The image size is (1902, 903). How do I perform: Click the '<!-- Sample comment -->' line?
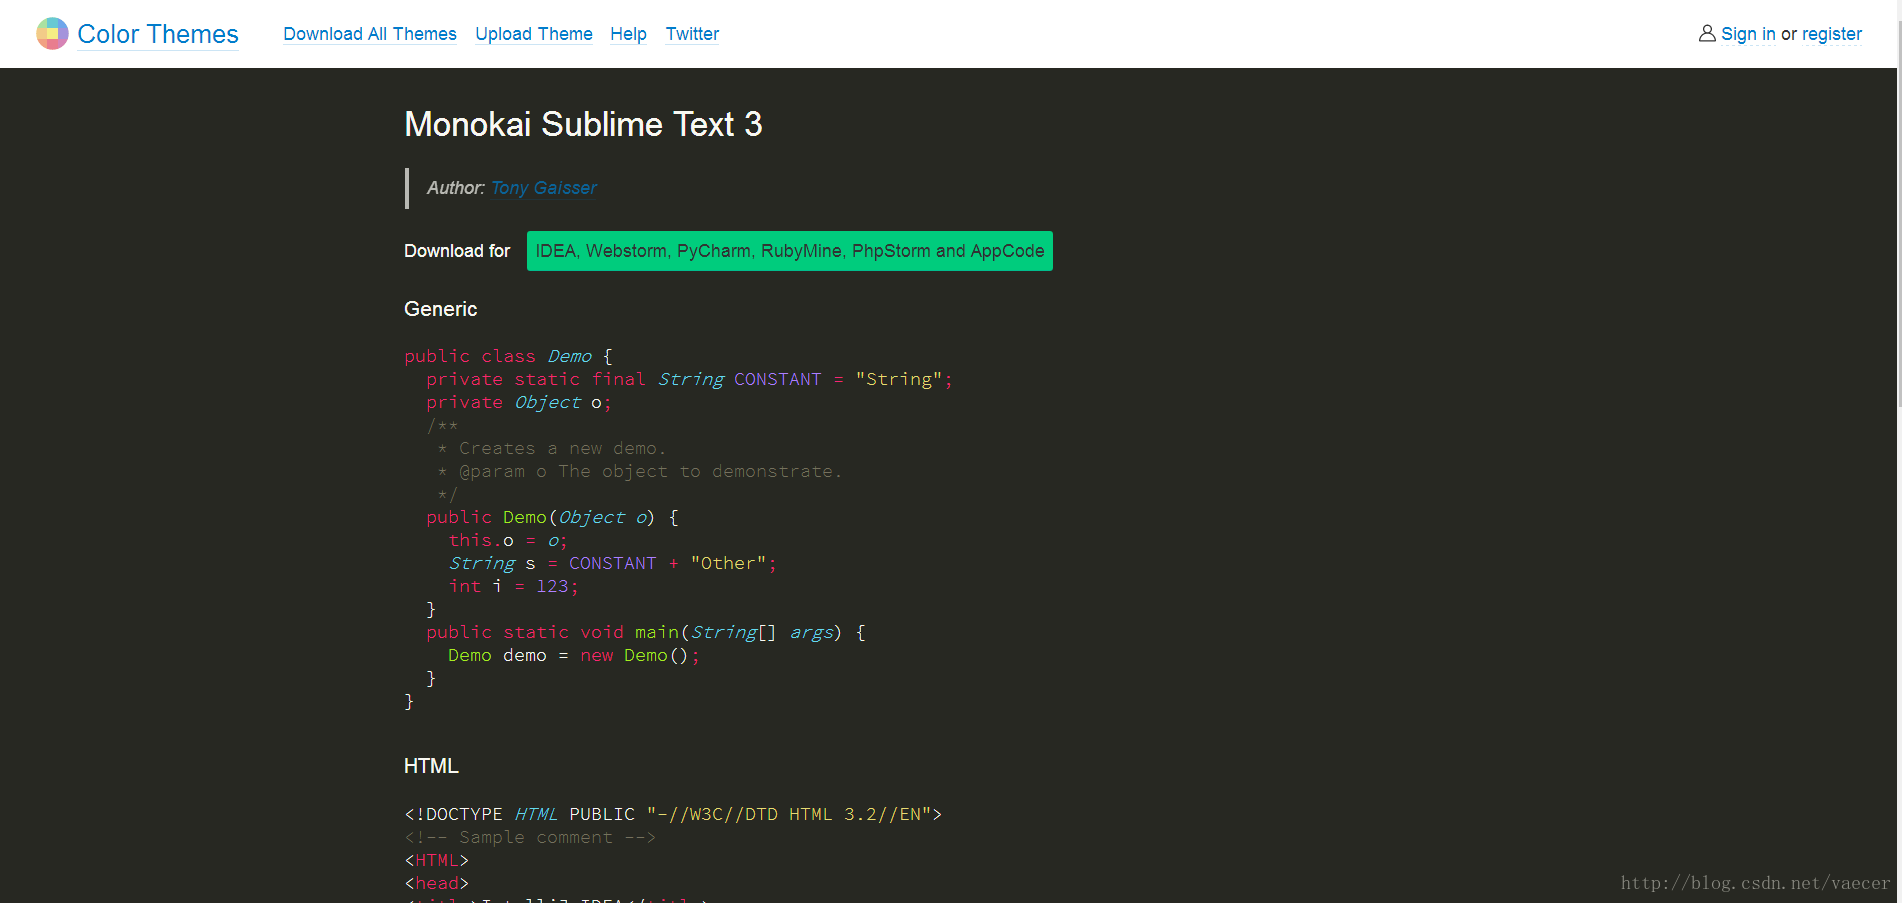coord(530,837)
